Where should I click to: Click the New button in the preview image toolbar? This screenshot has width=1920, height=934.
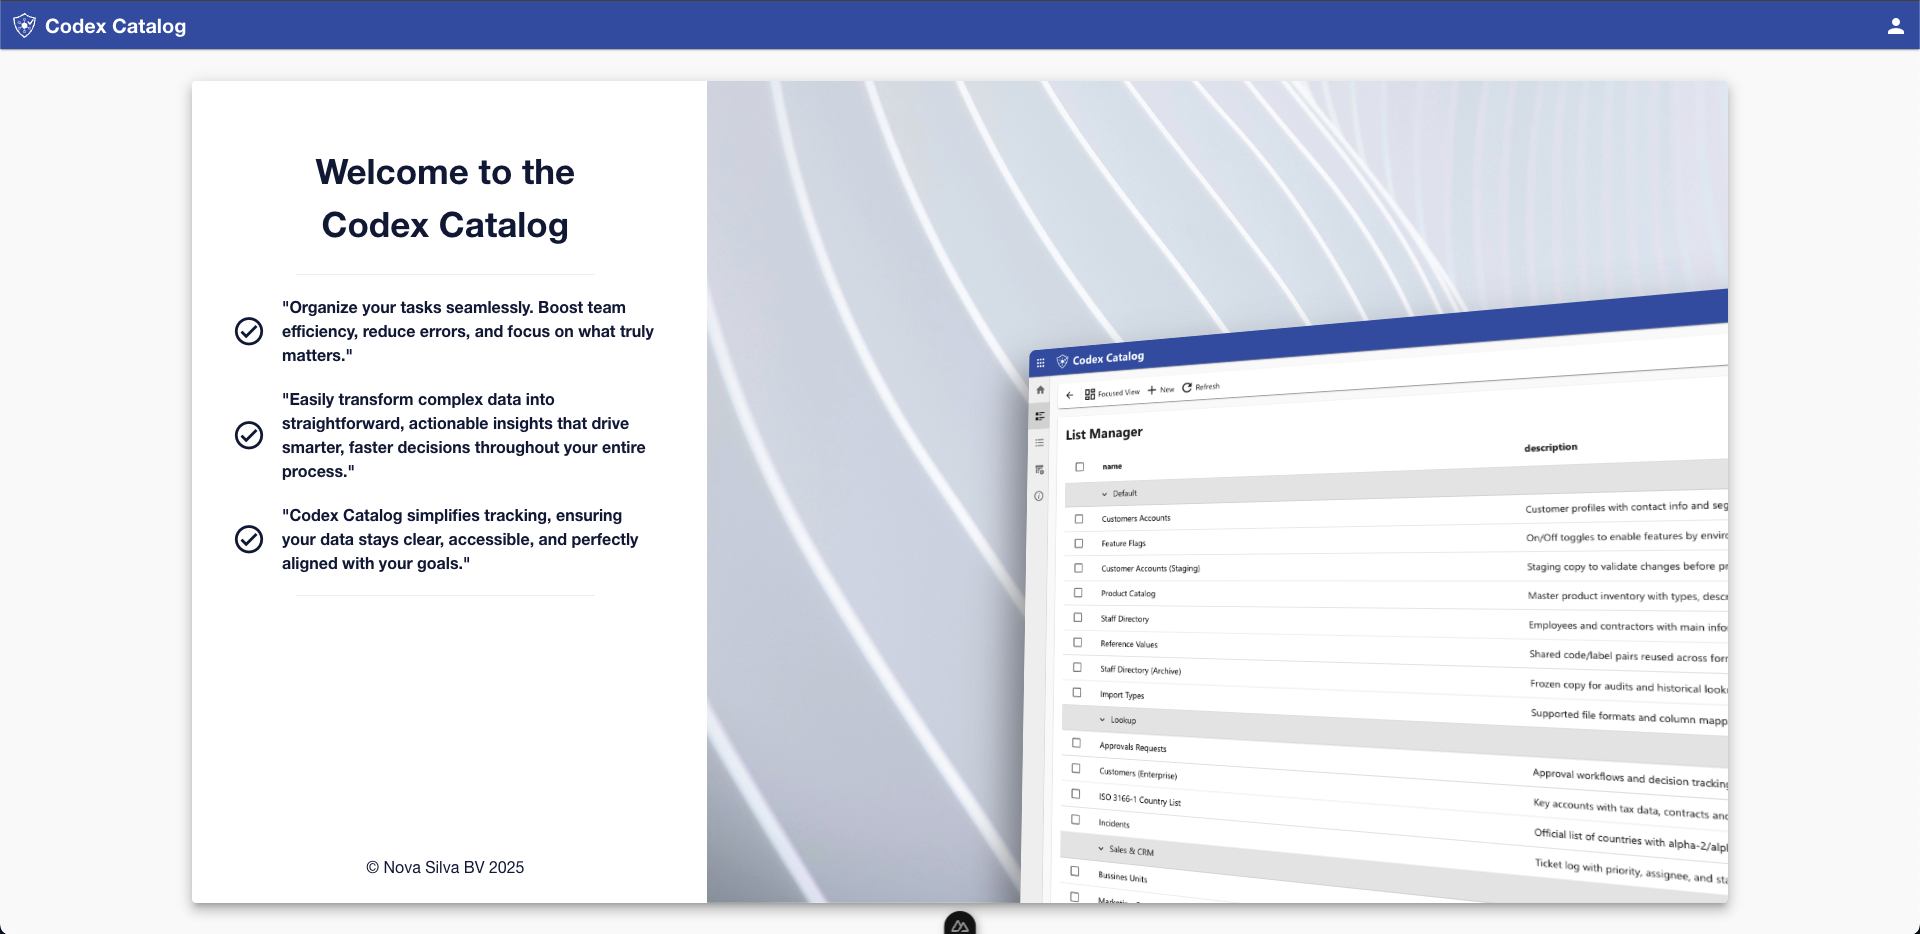pyautogui.click(x=1161, y=390)
